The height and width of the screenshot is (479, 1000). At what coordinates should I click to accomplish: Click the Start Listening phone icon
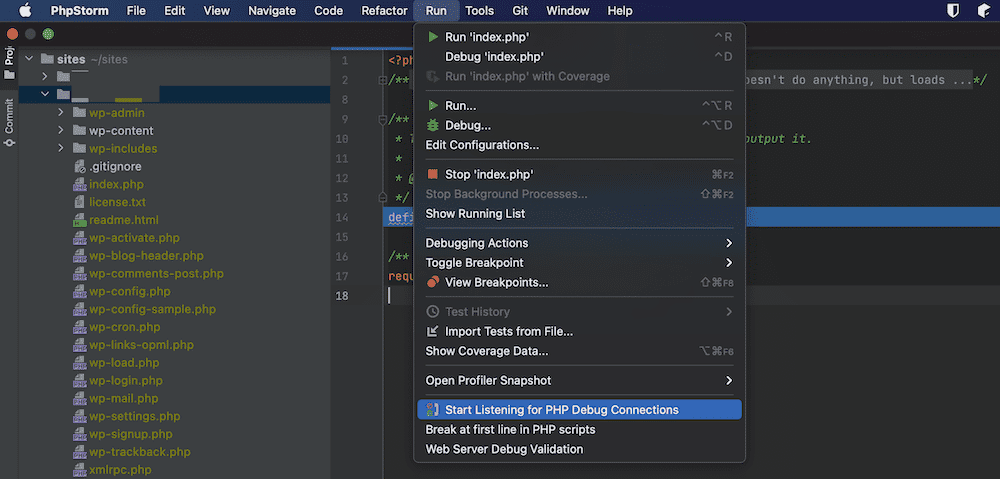pos(432,410)
